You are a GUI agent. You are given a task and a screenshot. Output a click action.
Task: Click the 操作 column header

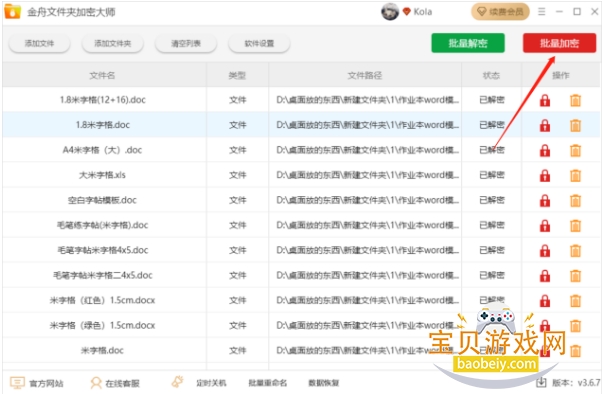tap(561, 76)
